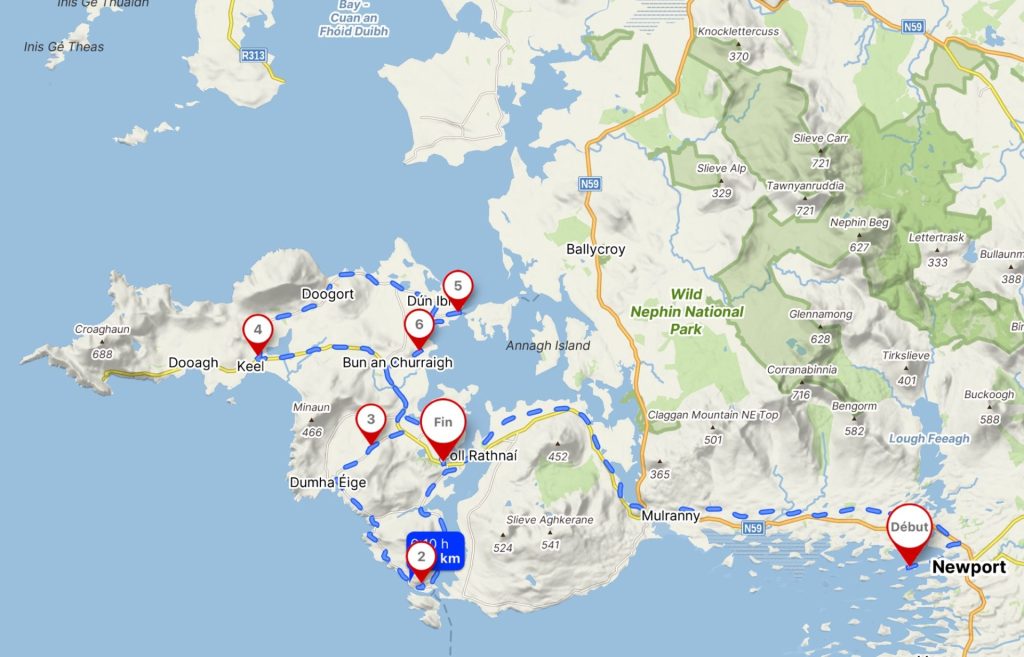Click the Croaghaun 688 peak label
Viewport: 1024px width, 657px height.
pos(102,342)
